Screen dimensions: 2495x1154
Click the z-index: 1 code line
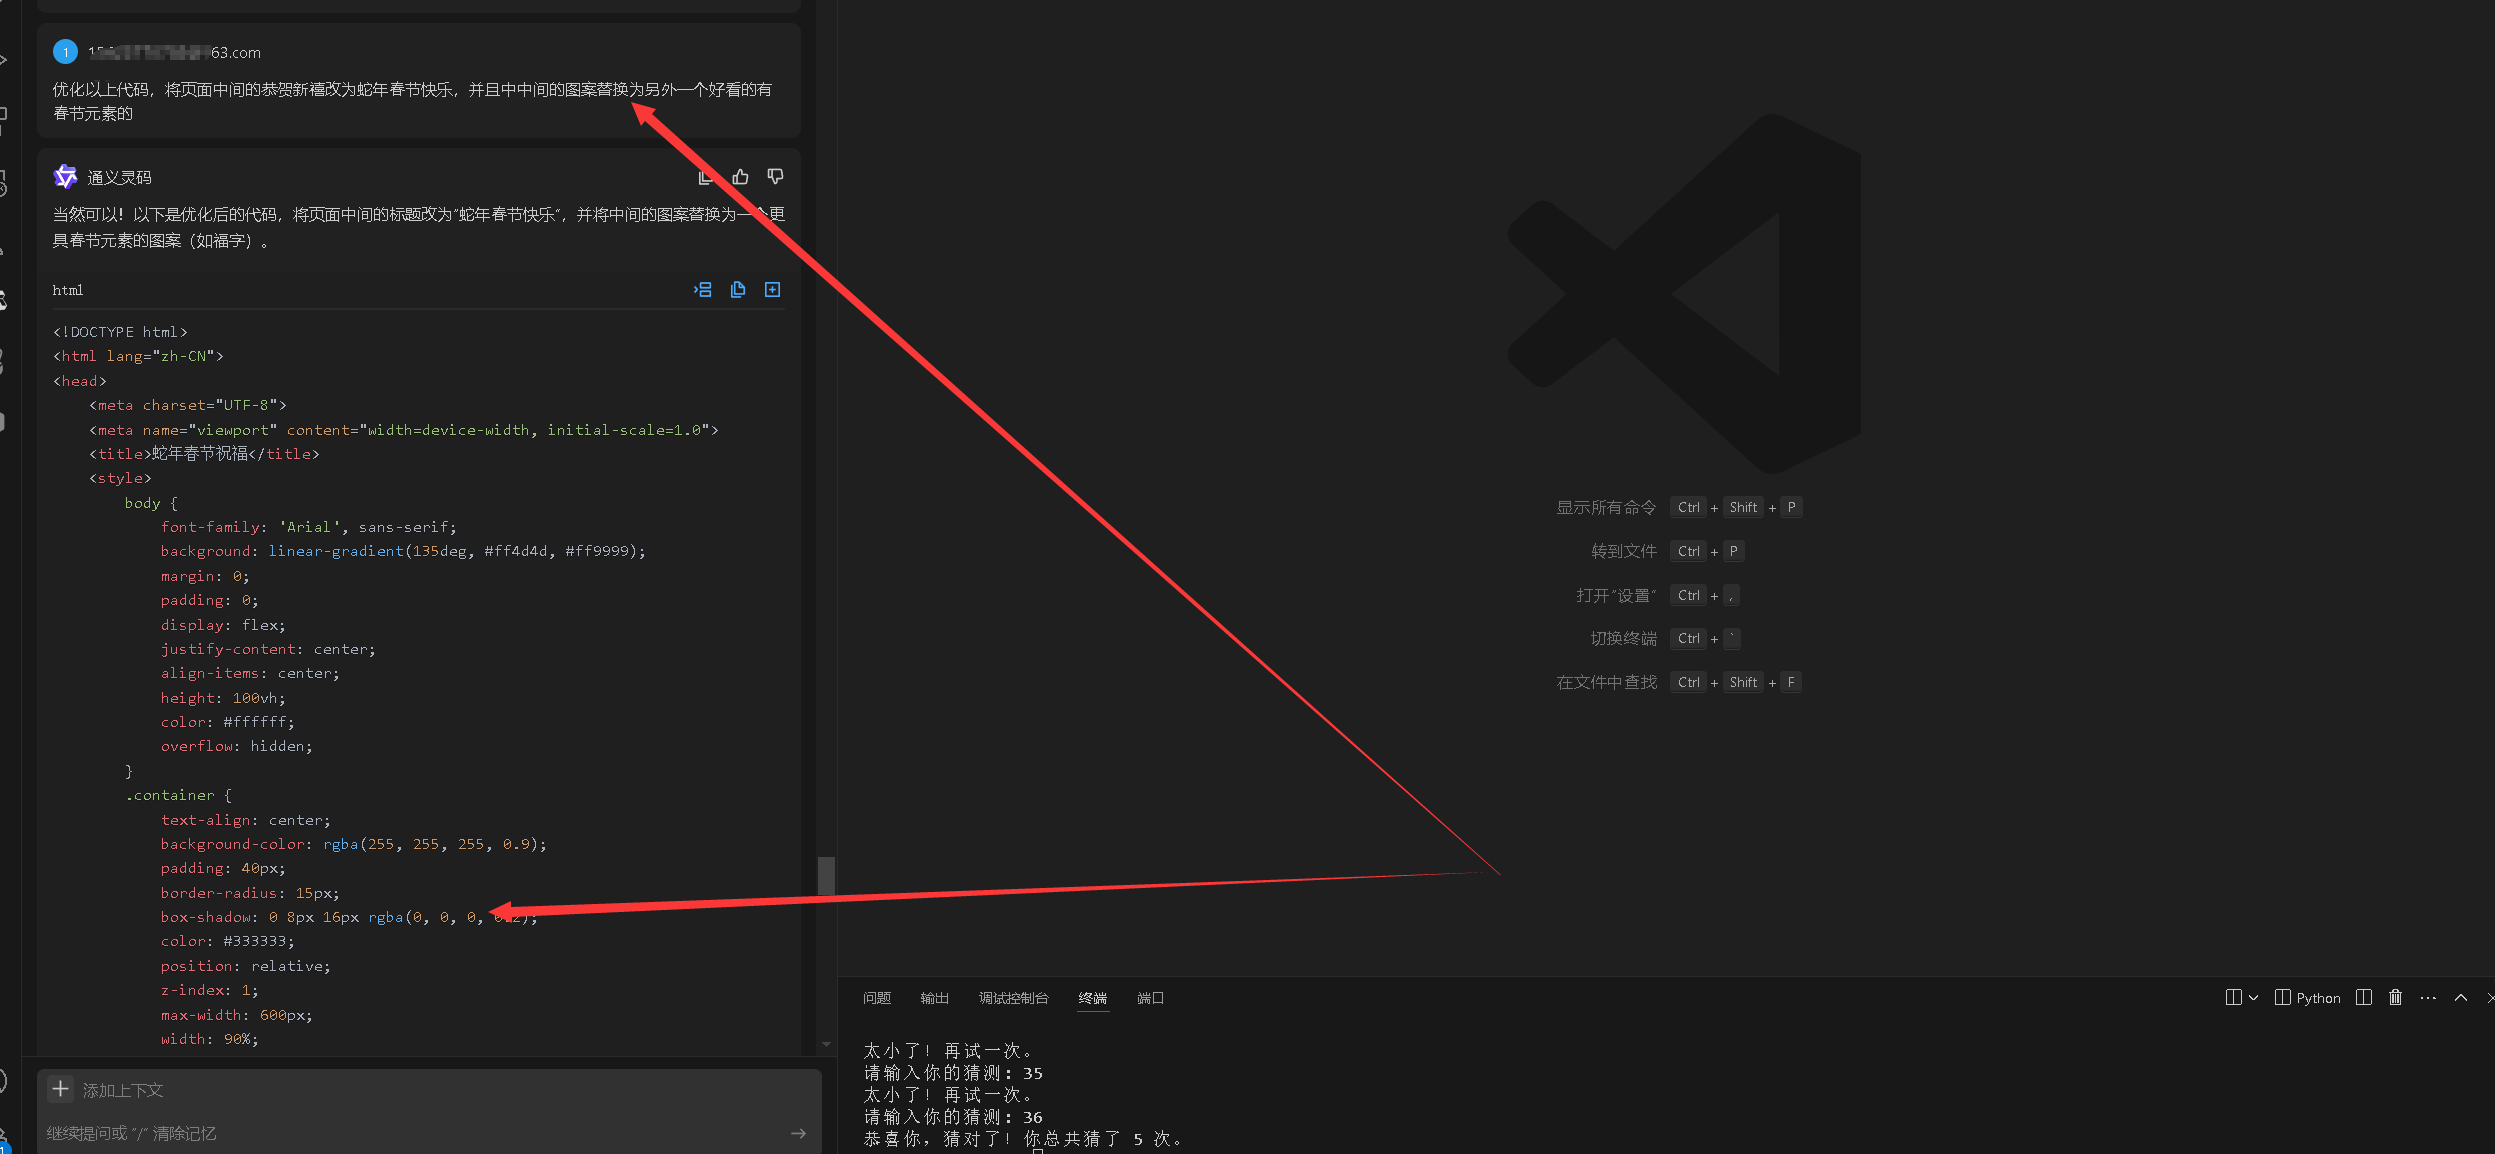209,990
